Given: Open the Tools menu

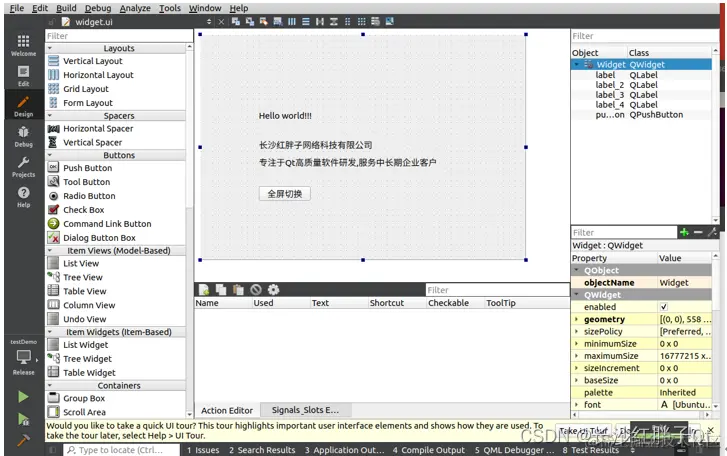Looking at the screenshot, I should click(170, 8).
